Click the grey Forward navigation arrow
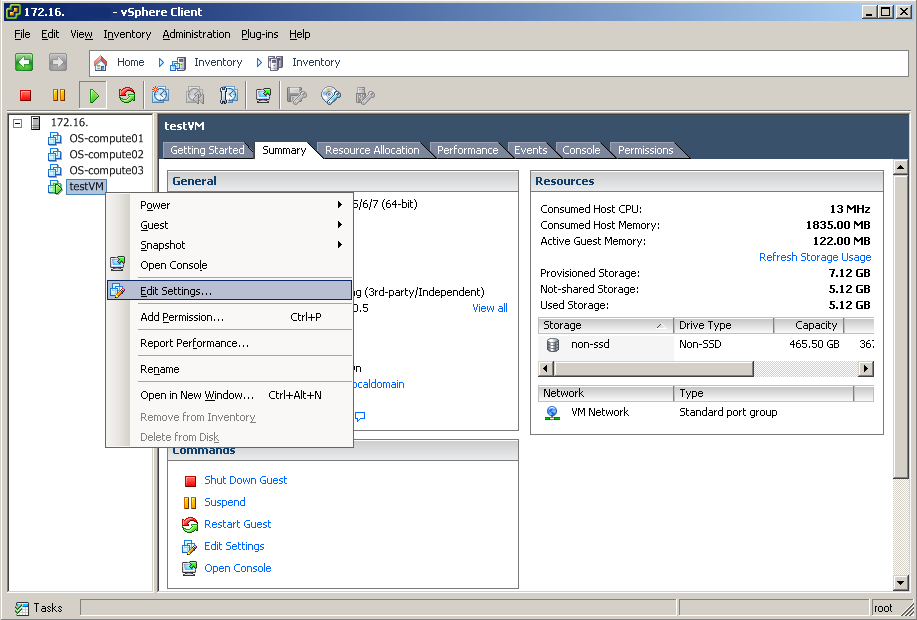 [58, 62]
